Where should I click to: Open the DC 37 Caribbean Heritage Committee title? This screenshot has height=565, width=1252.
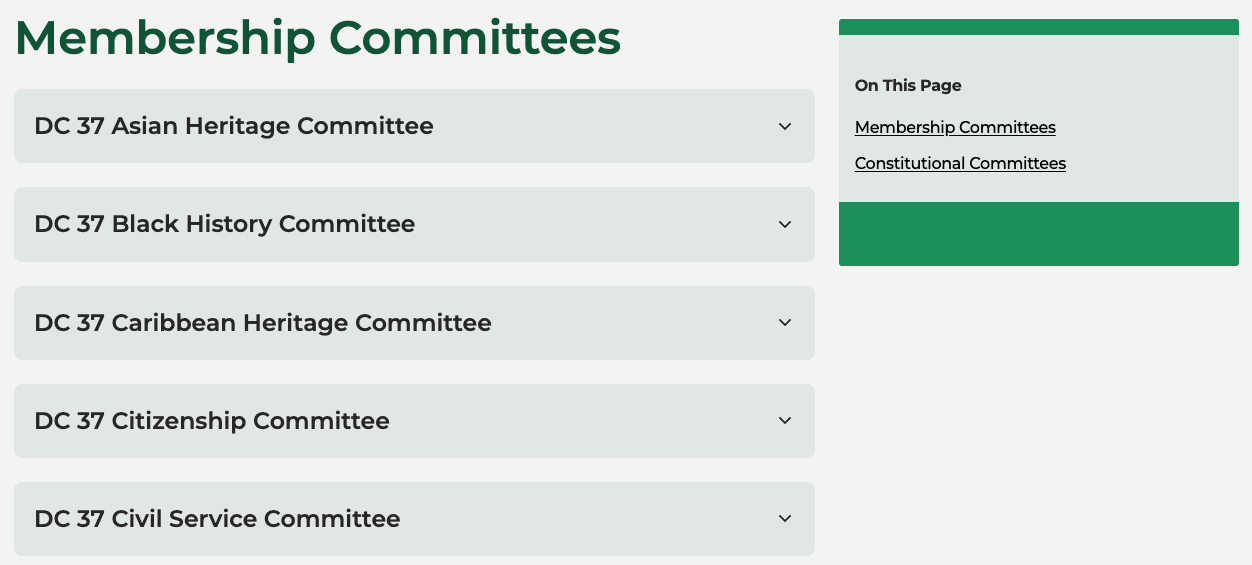(x=263, y=323)
